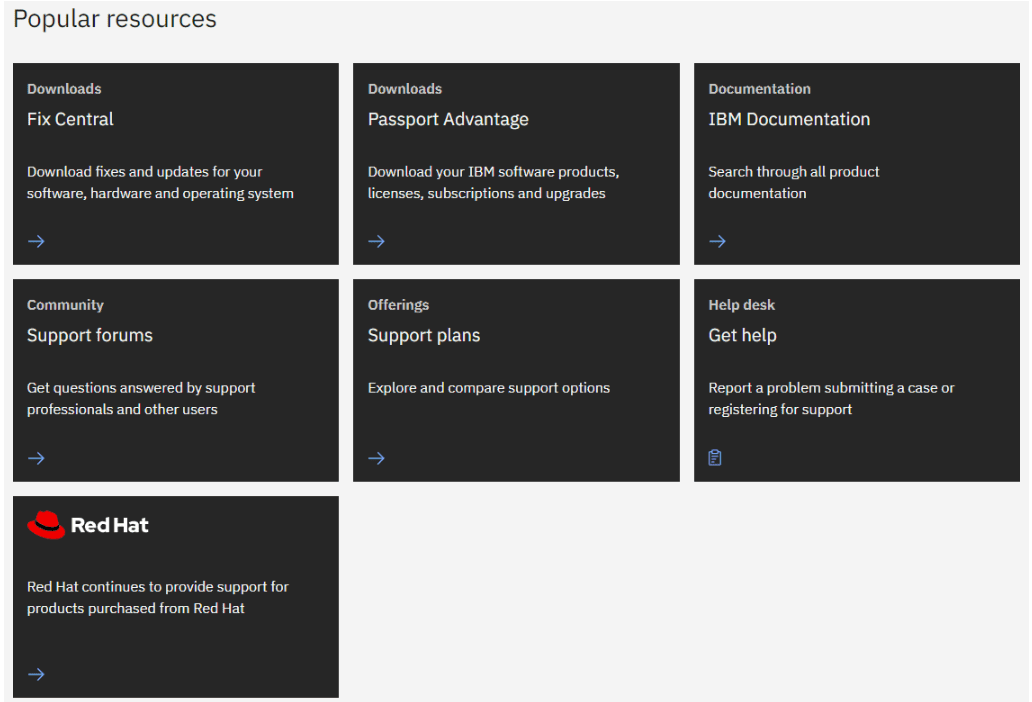Image resolution: width=1032 pixels, height=702 pixels.
Task: Click the arrow icon on Support forums card
Action: [x=36, y=458]
